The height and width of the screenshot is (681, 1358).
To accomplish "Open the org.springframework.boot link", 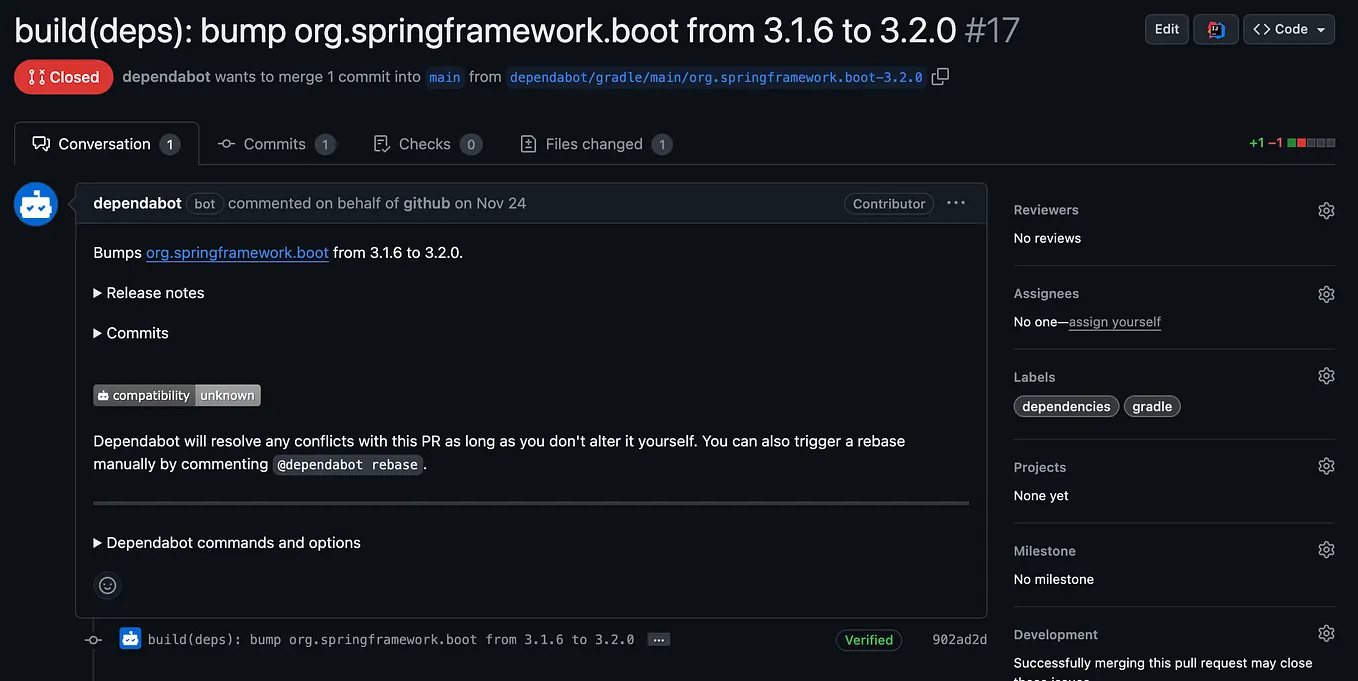I will (237, 252).
